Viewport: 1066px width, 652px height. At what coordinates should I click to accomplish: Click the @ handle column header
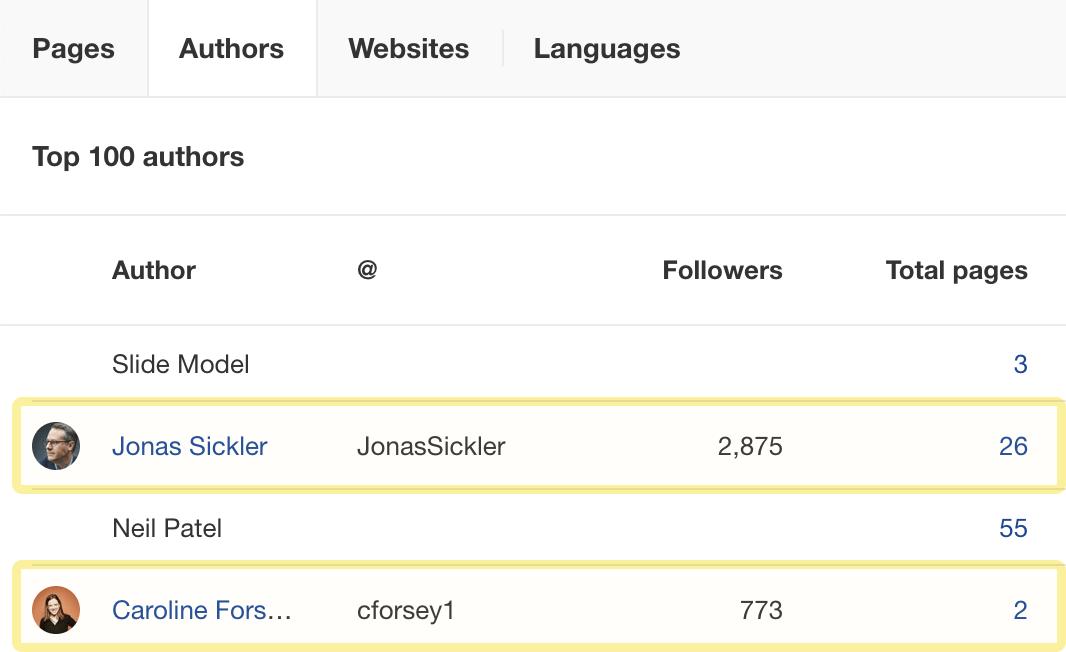pos(367,270)
